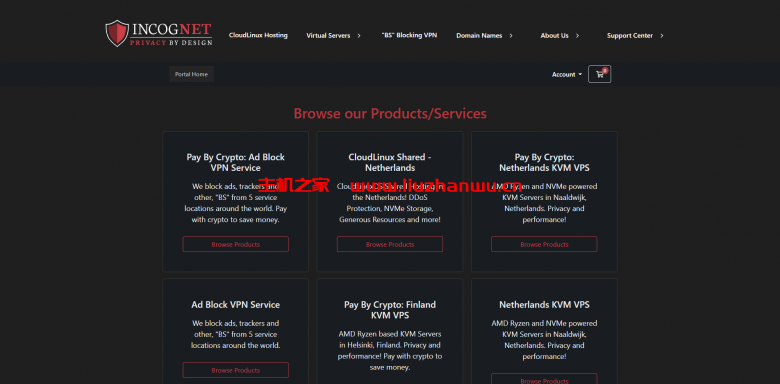This screenshot has width=780, height=384.
Task: Click 'Ad Block VPN Service' card title
Action: pos(236,305)
